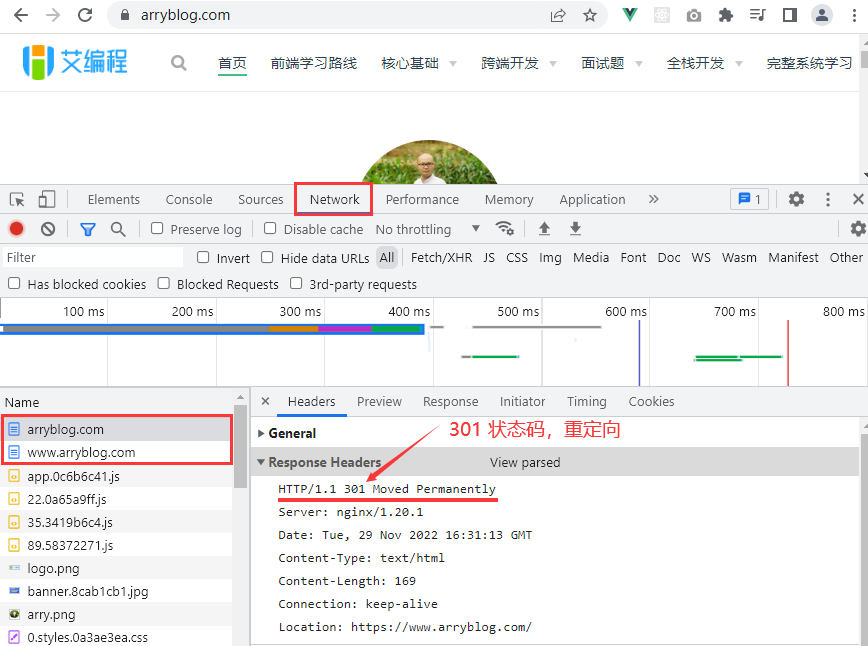Check Has blocked cookies checkbox
Screen dimensions: 868x646
tap(14, 283)
